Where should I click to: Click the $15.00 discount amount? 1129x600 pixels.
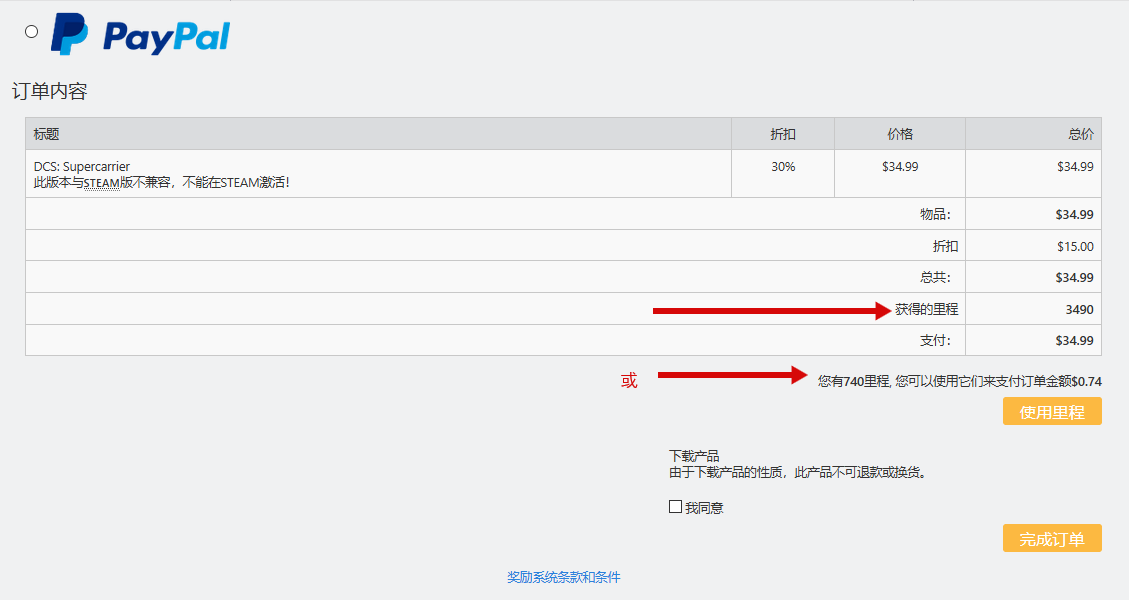coord(1075,246)
